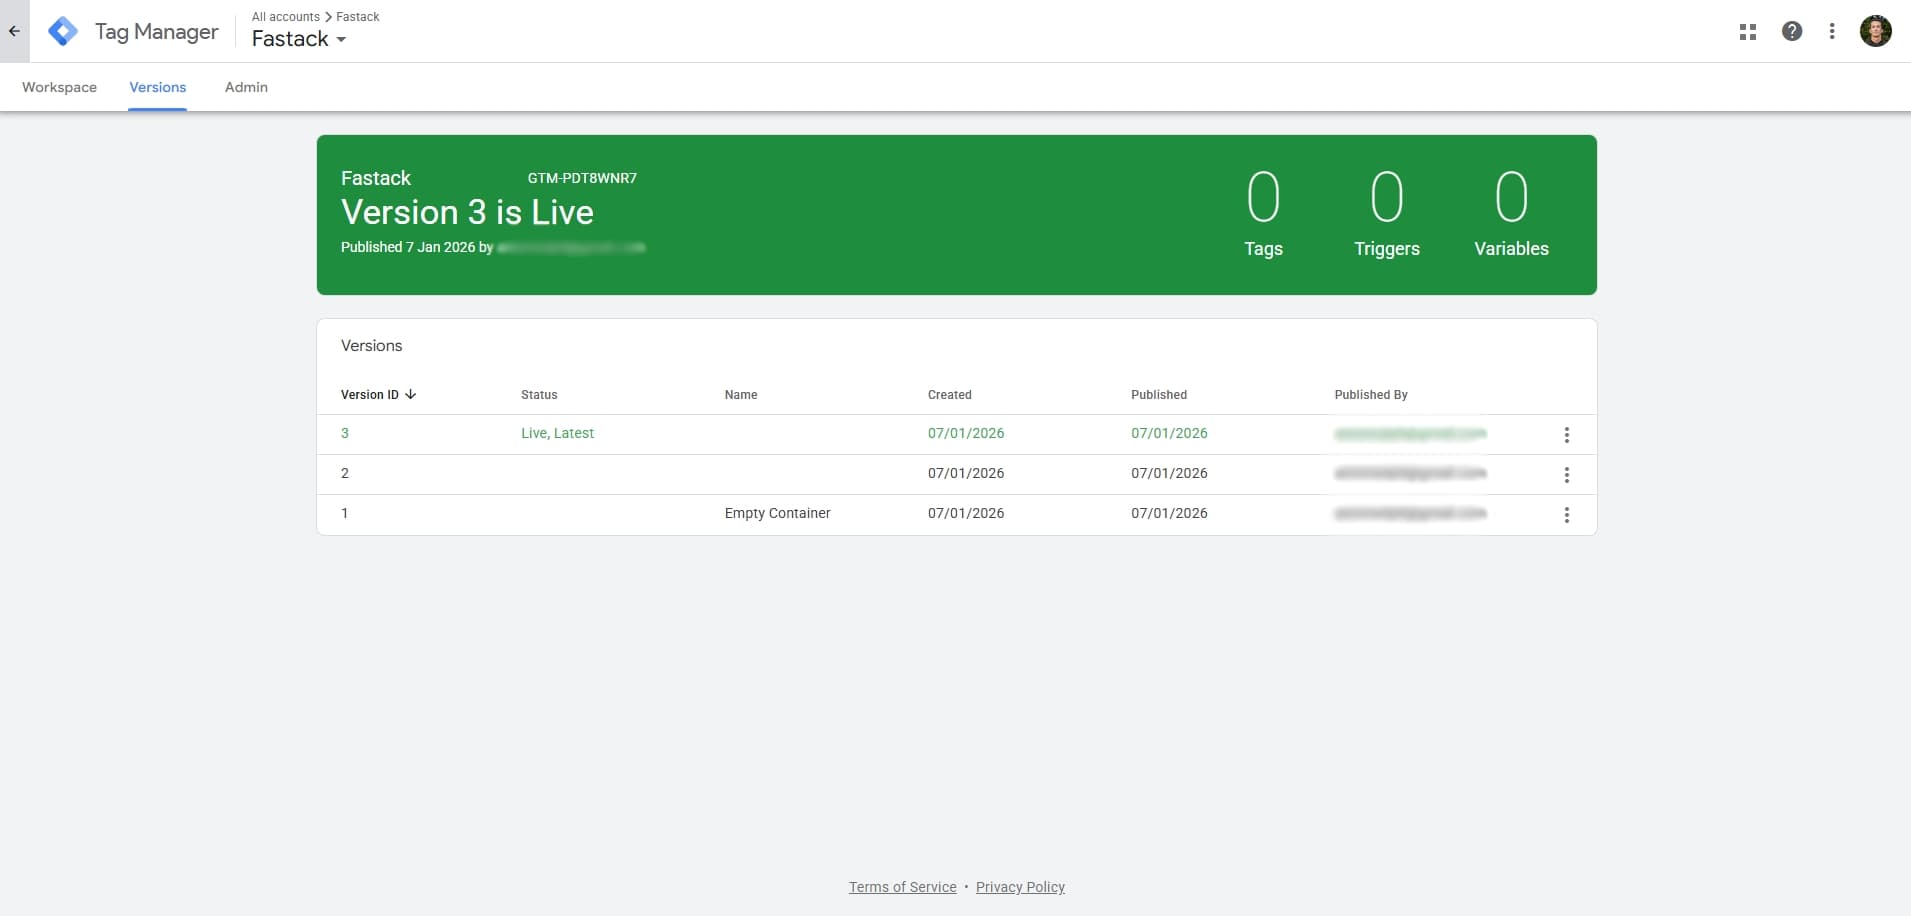
Task: Click the Created column header
Action: 950,395
